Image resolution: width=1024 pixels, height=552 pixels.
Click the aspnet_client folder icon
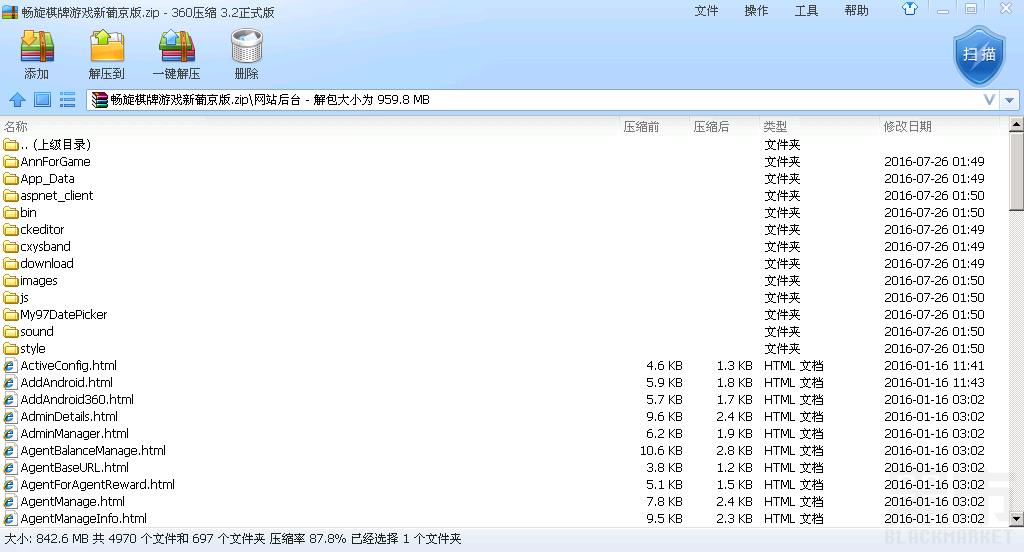tap(10, 195)
